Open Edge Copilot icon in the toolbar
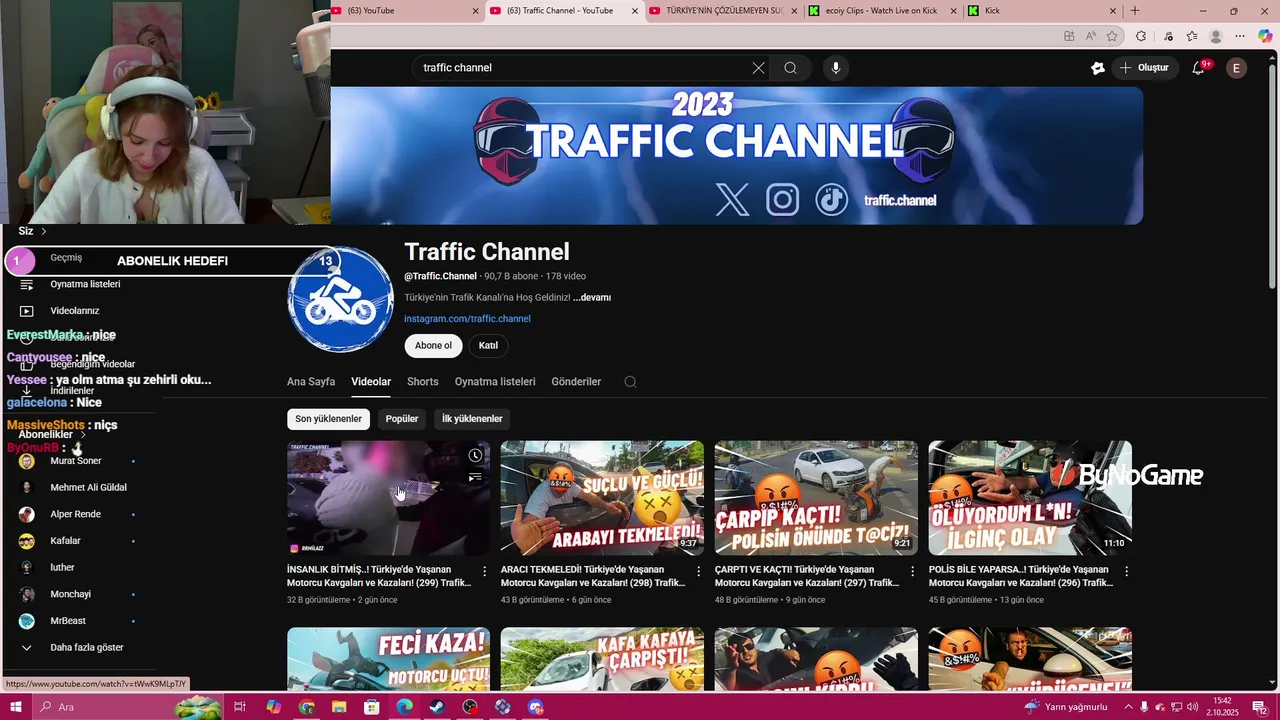 pyautogui.click(x=1265, y=36)
